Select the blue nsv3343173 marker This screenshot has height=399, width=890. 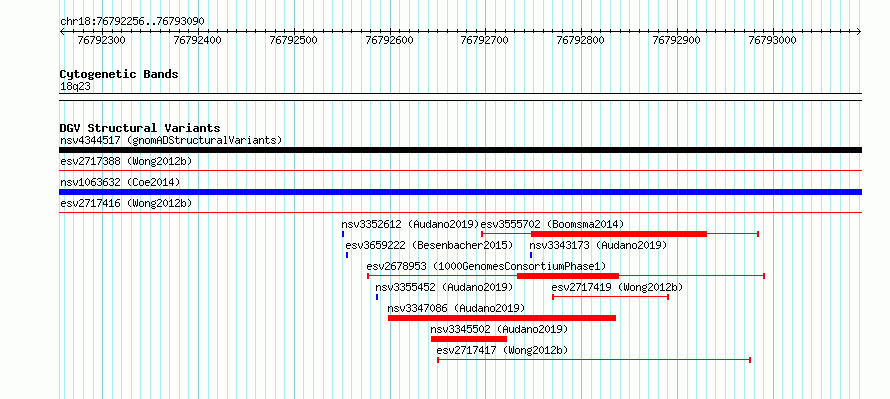click(531, 255)
